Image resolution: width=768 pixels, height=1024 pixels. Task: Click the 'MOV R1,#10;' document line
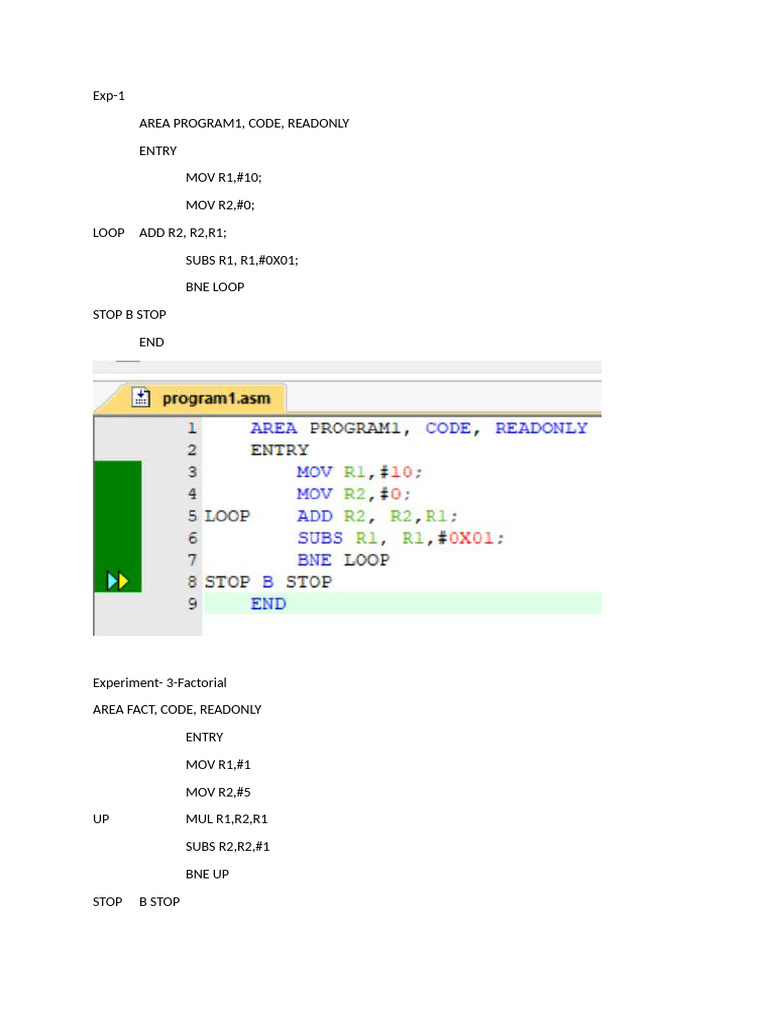[223, 178]
